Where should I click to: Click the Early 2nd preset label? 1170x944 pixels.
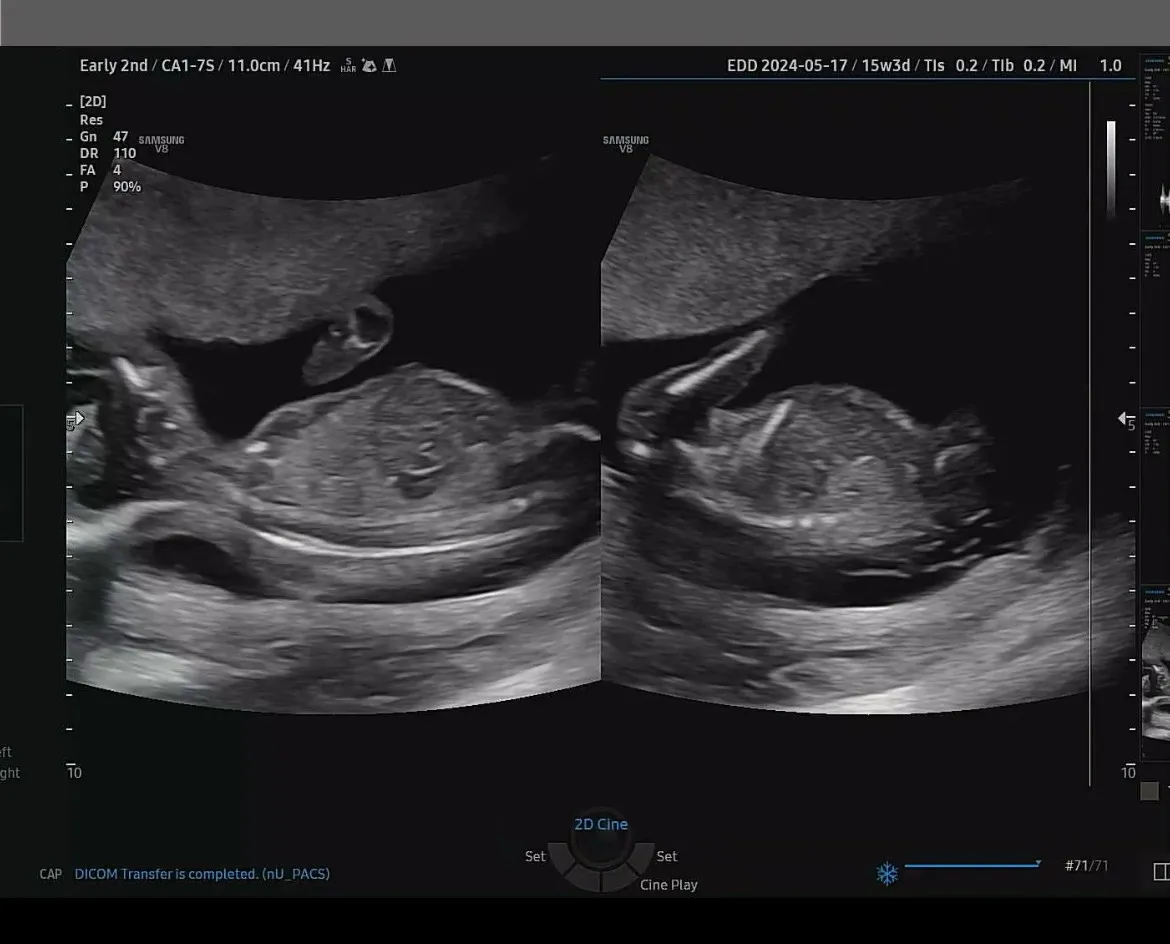113,66
